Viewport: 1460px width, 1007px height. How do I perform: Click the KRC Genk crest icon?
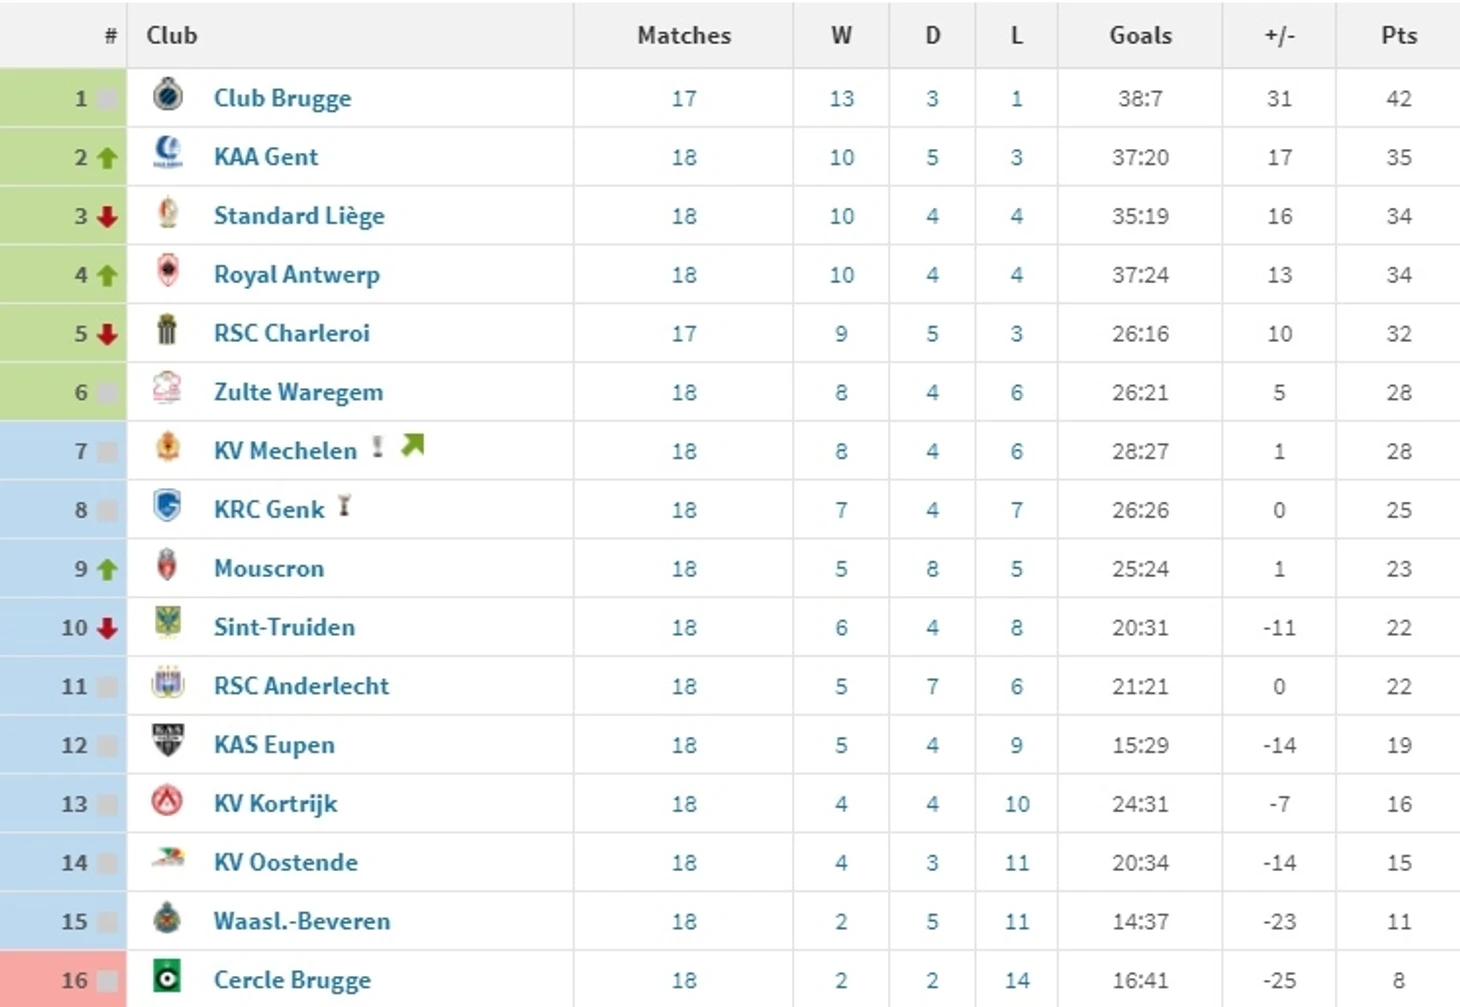pos(167,506)
